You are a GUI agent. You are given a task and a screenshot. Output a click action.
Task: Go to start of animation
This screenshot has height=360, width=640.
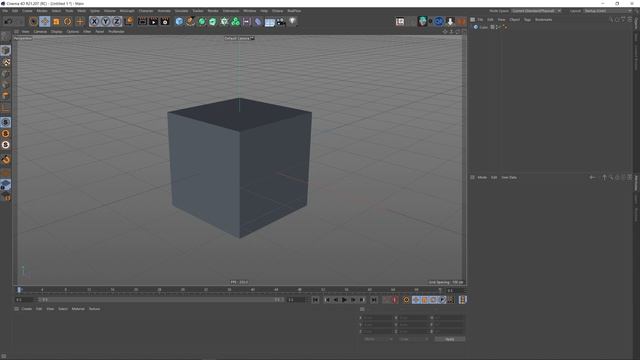[x=316, y=300]
